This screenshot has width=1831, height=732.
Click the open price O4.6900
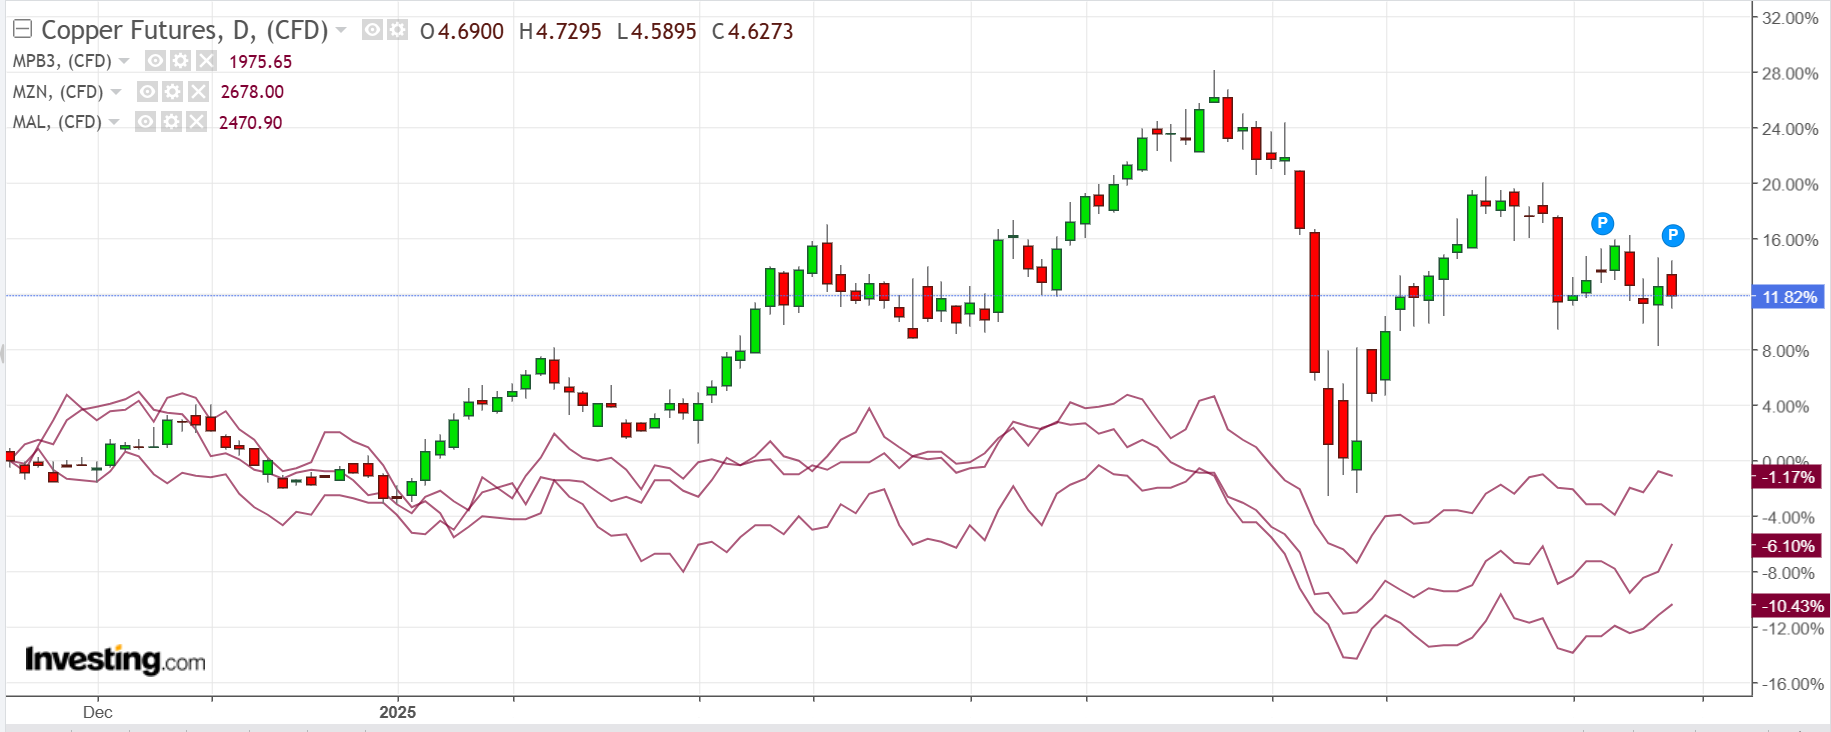[x=462, y=31]
